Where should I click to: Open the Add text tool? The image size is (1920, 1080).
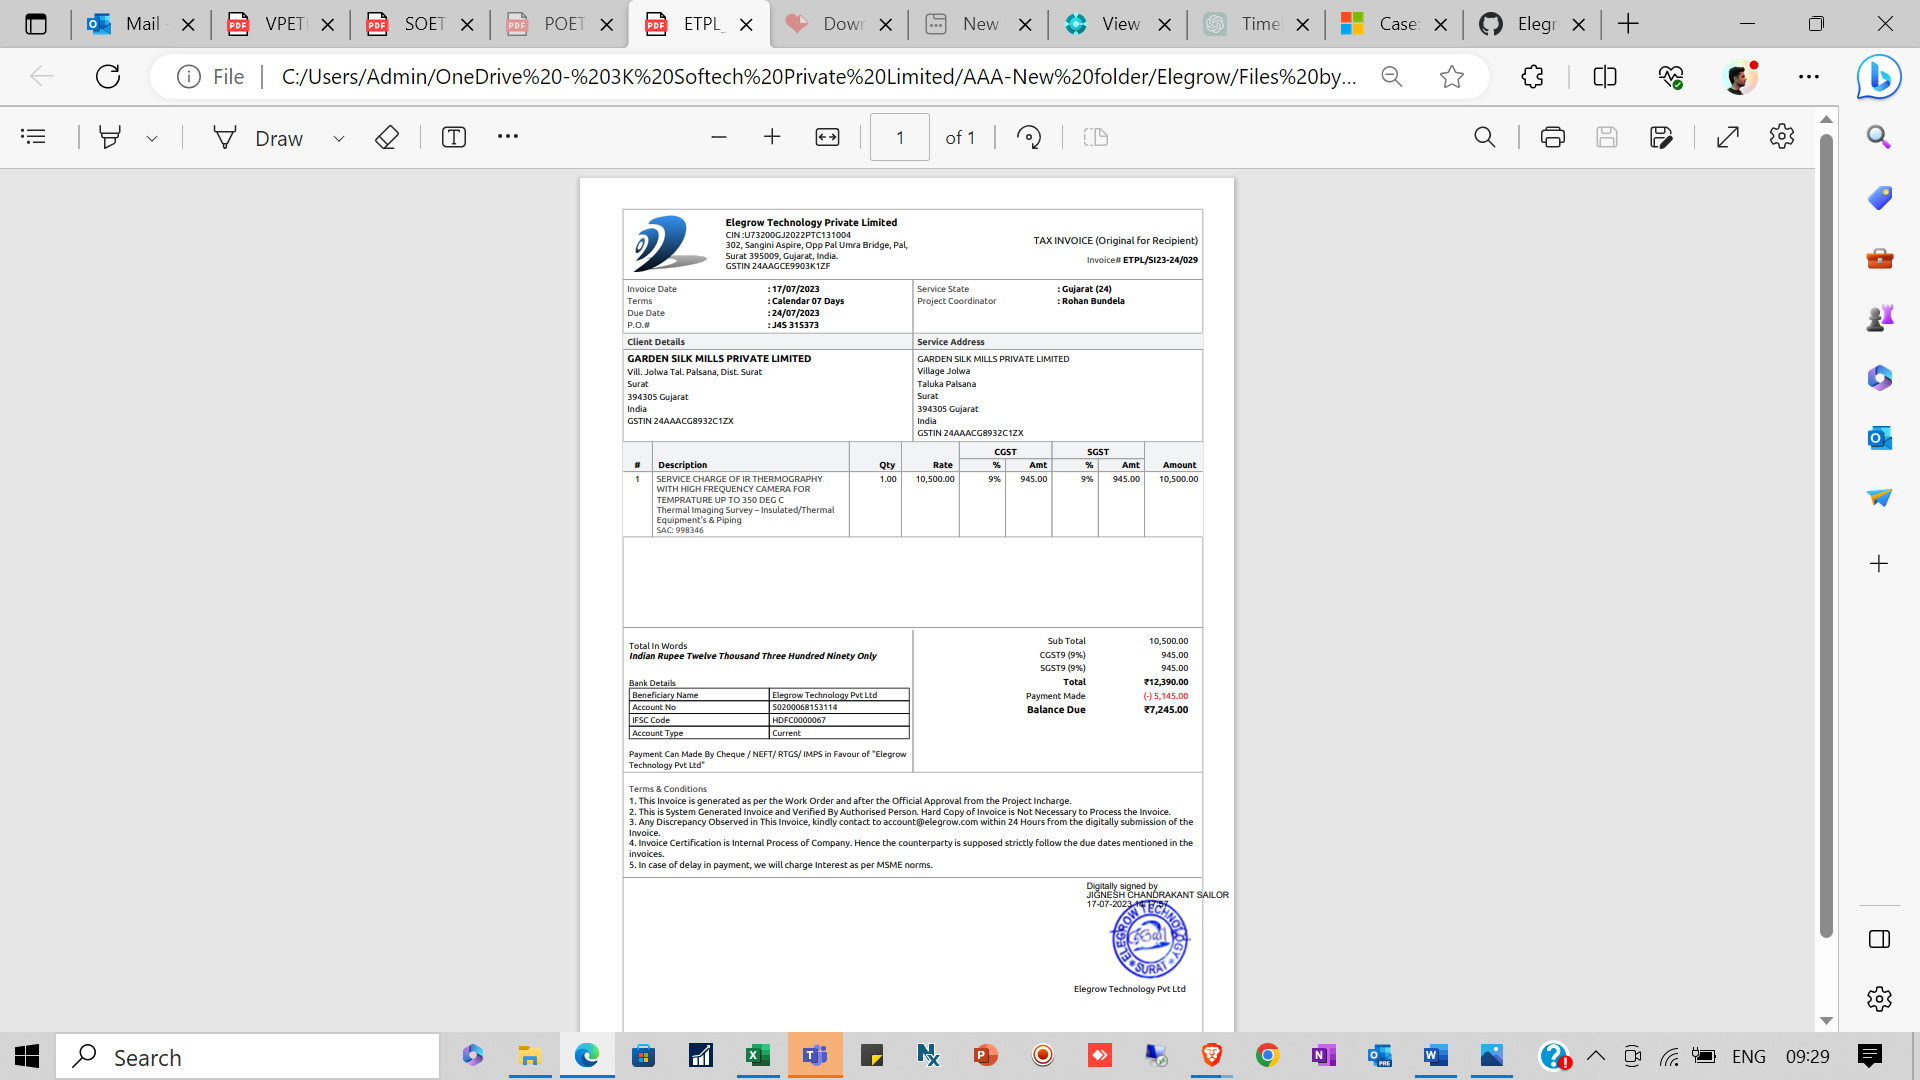(454, 137)
